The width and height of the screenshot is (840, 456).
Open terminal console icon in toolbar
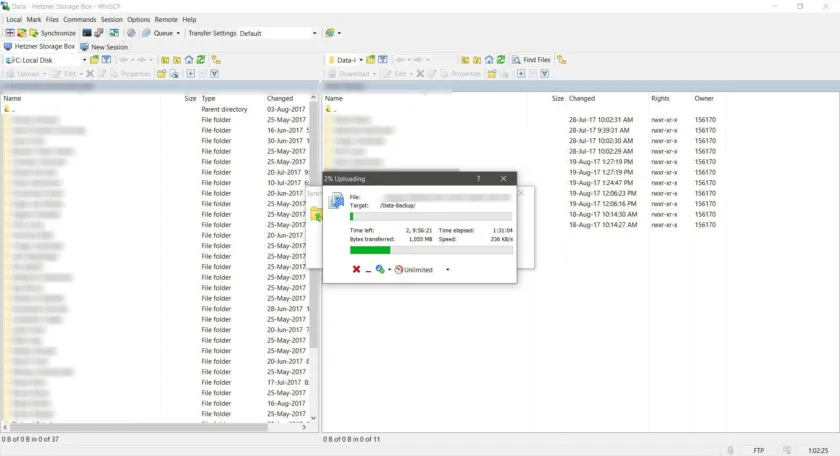pos(87,33)
